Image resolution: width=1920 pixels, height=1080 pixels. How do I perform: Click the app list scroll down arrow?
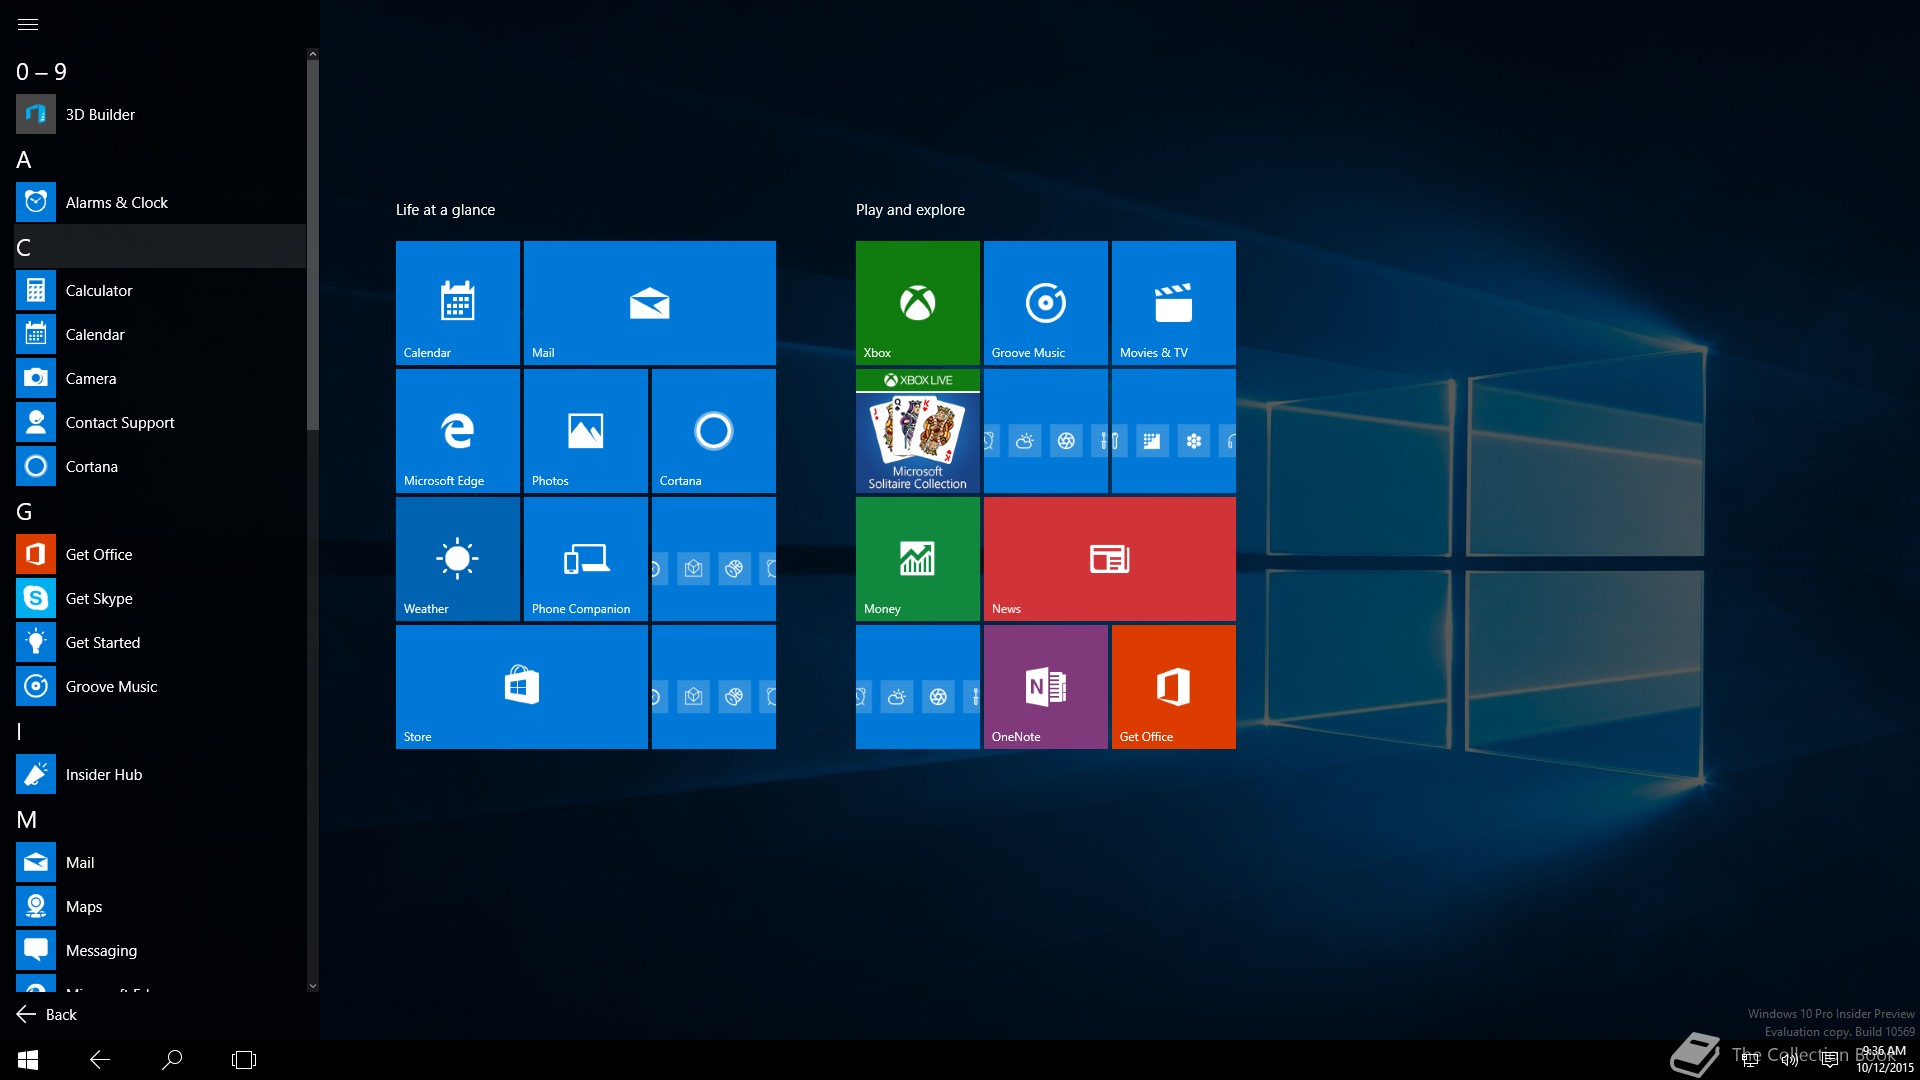click(x=313, y=986)
